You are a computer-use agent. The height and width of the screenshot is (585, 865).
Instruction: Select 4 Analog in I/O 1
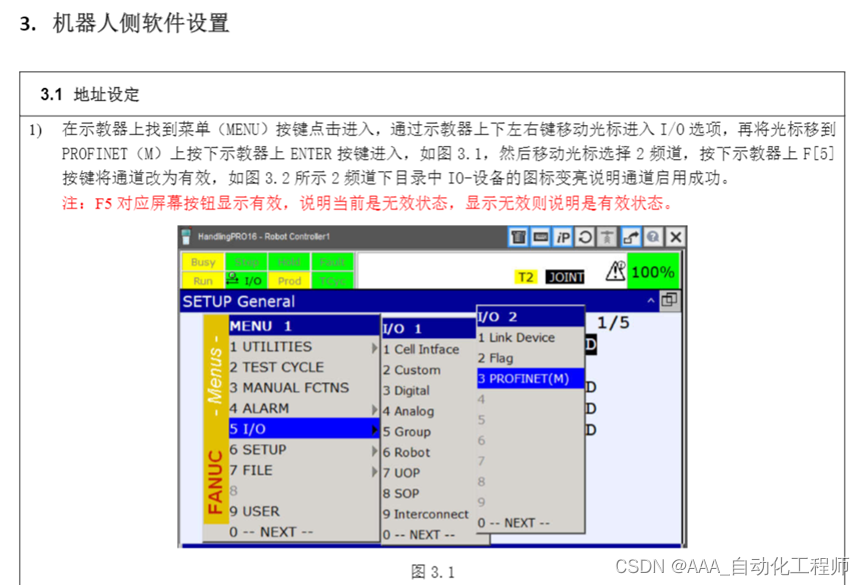429,411
